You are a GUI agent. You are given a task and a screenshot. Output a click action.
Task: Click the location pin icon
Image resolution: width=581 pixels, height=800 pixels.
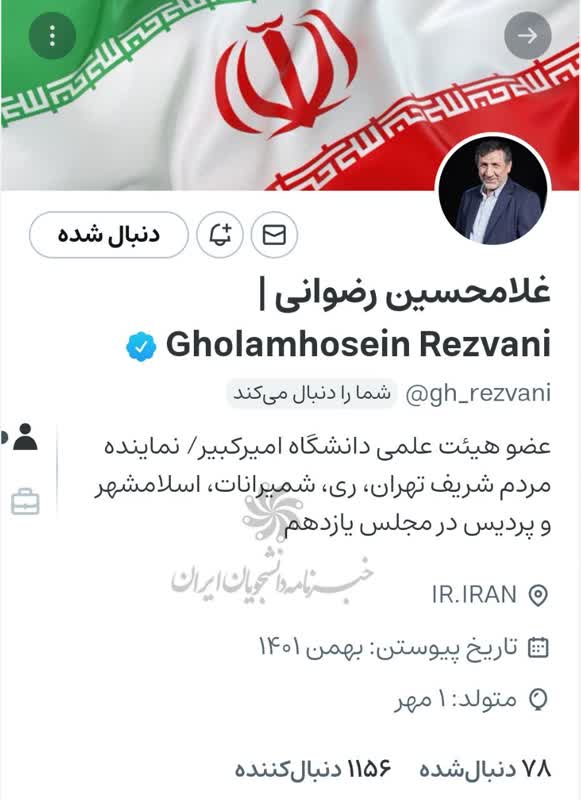click(x=538, y=595)
